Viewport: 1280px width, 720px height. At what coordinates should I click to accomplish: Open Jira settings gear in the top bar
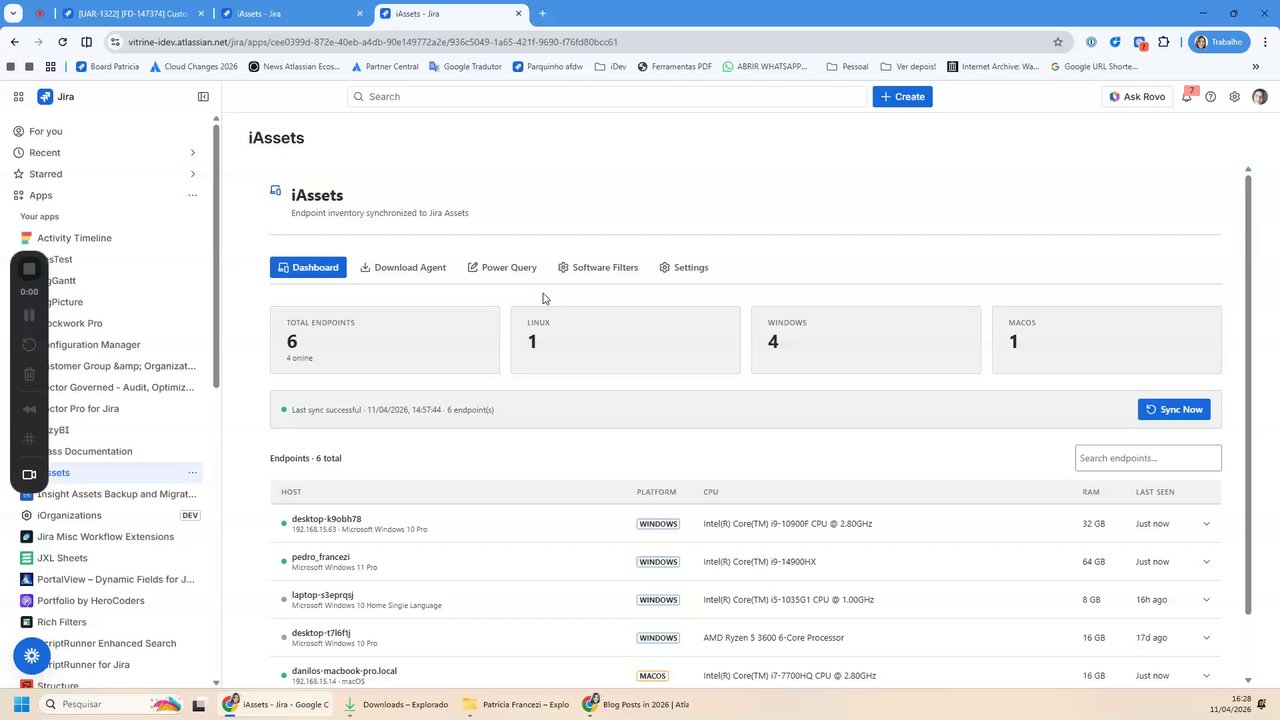pos(1235,97)
